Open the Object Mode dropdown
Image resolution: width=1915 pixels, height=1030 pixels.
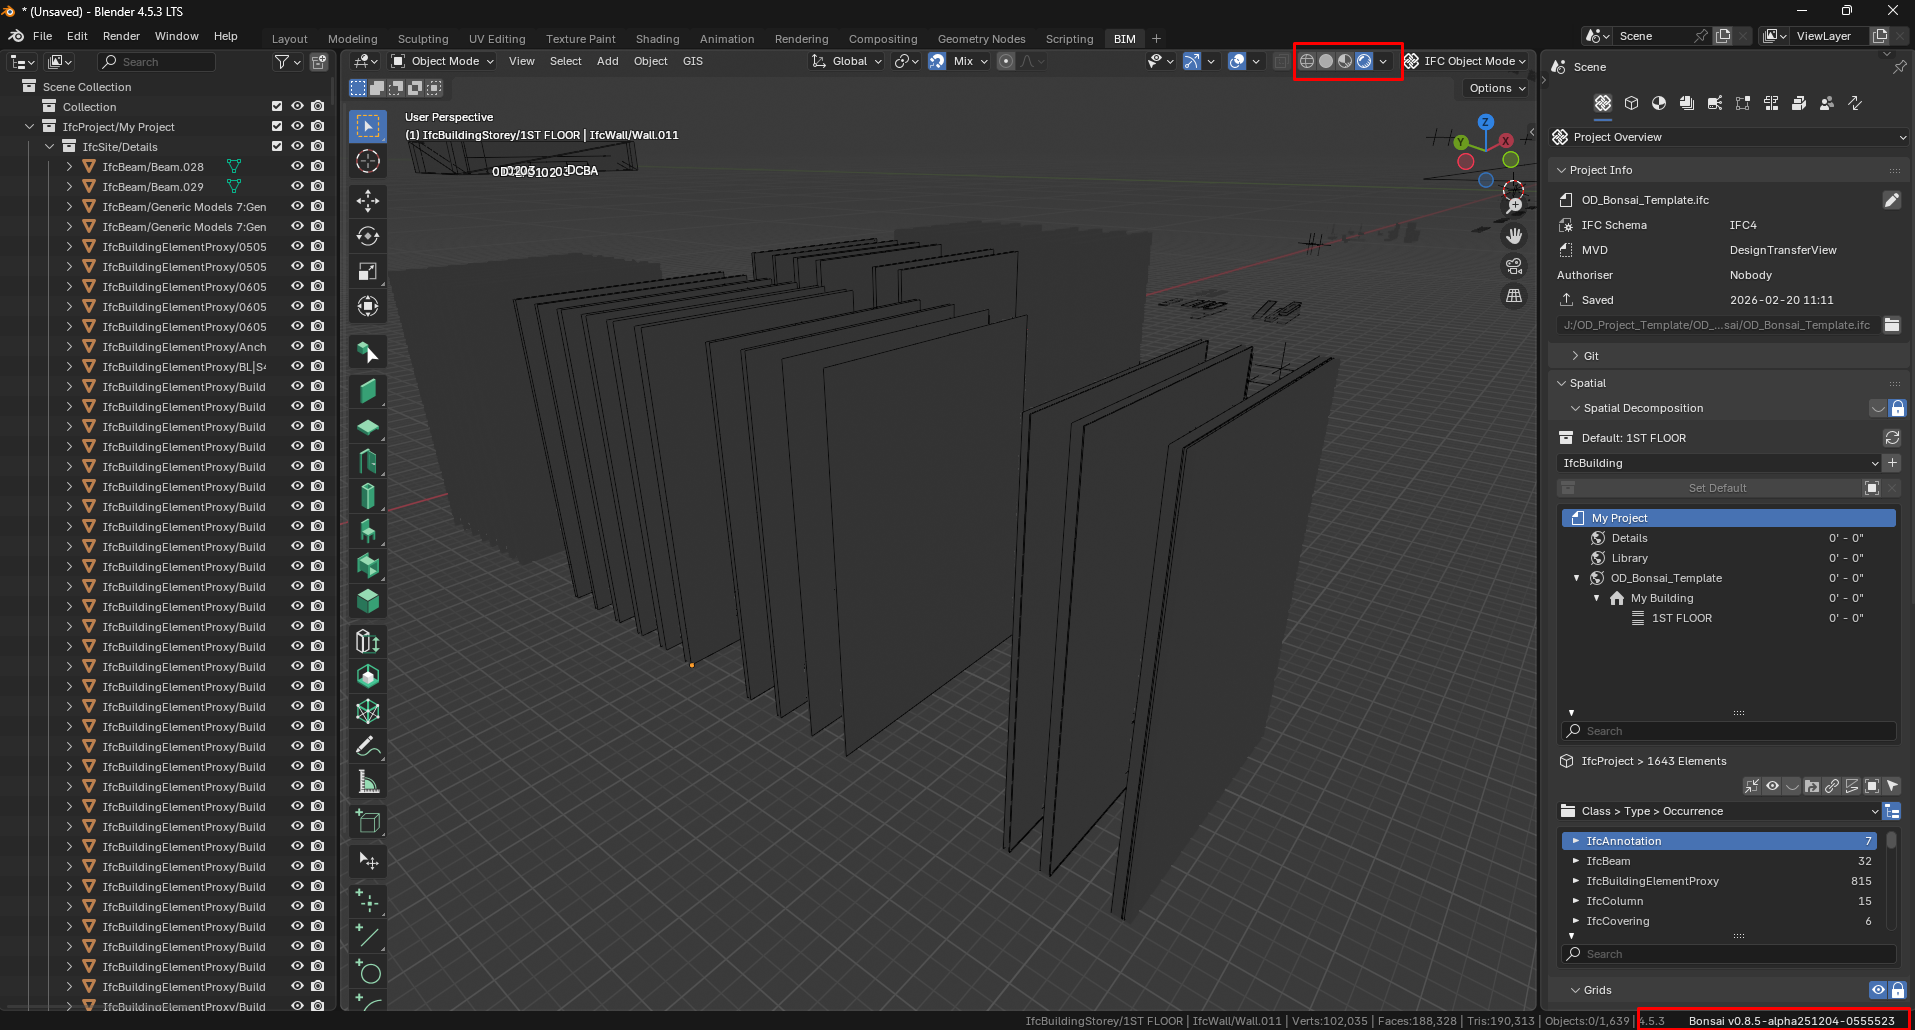pos(443,61)
